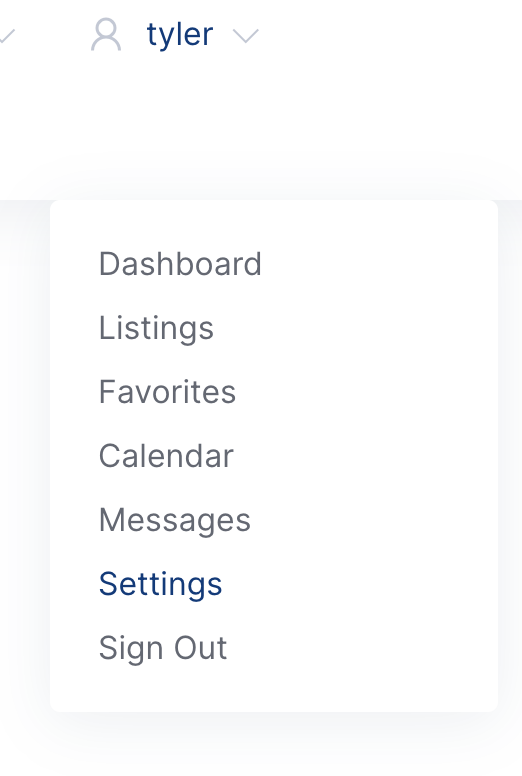Screen dimensions: 522x776
Task: View Messages from the user menu
Action: click(x=175, y=520)
